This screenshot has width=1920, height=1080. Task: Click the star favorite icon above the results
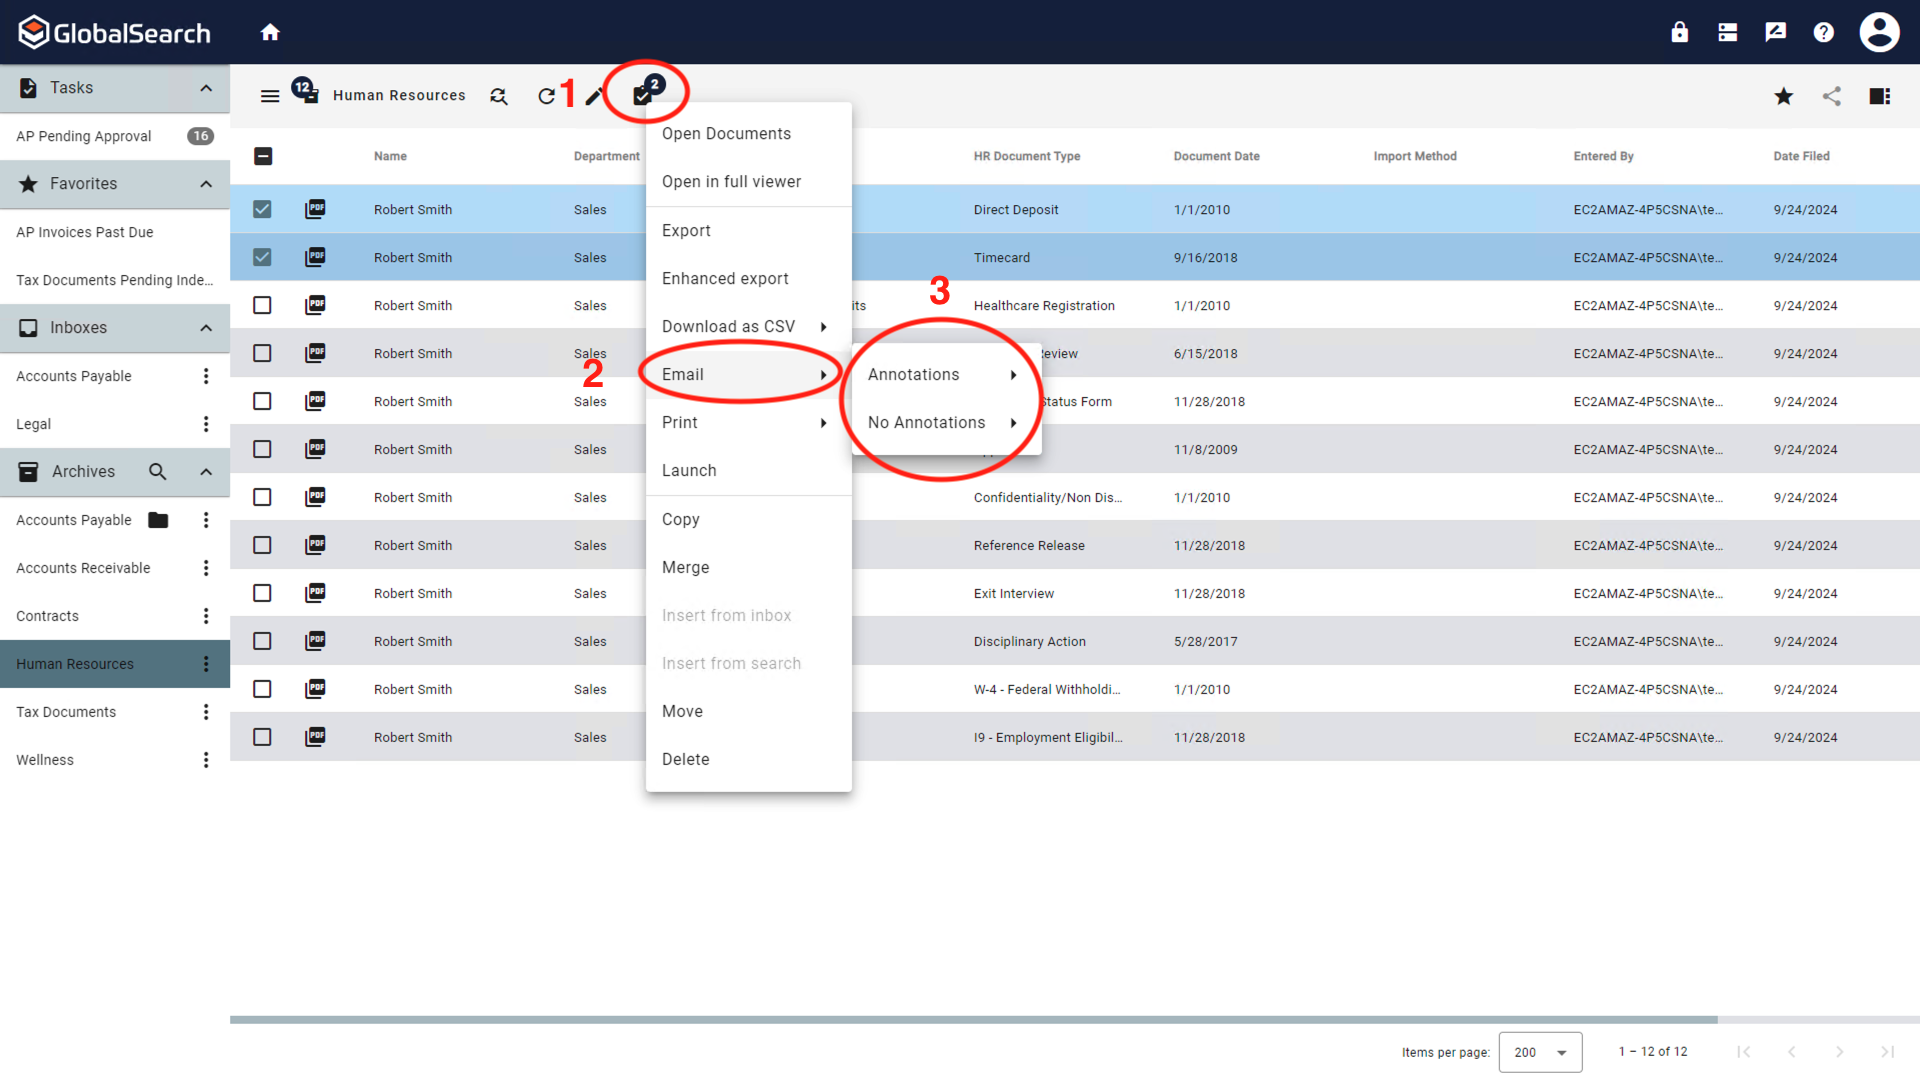[x=1783, y=96]
